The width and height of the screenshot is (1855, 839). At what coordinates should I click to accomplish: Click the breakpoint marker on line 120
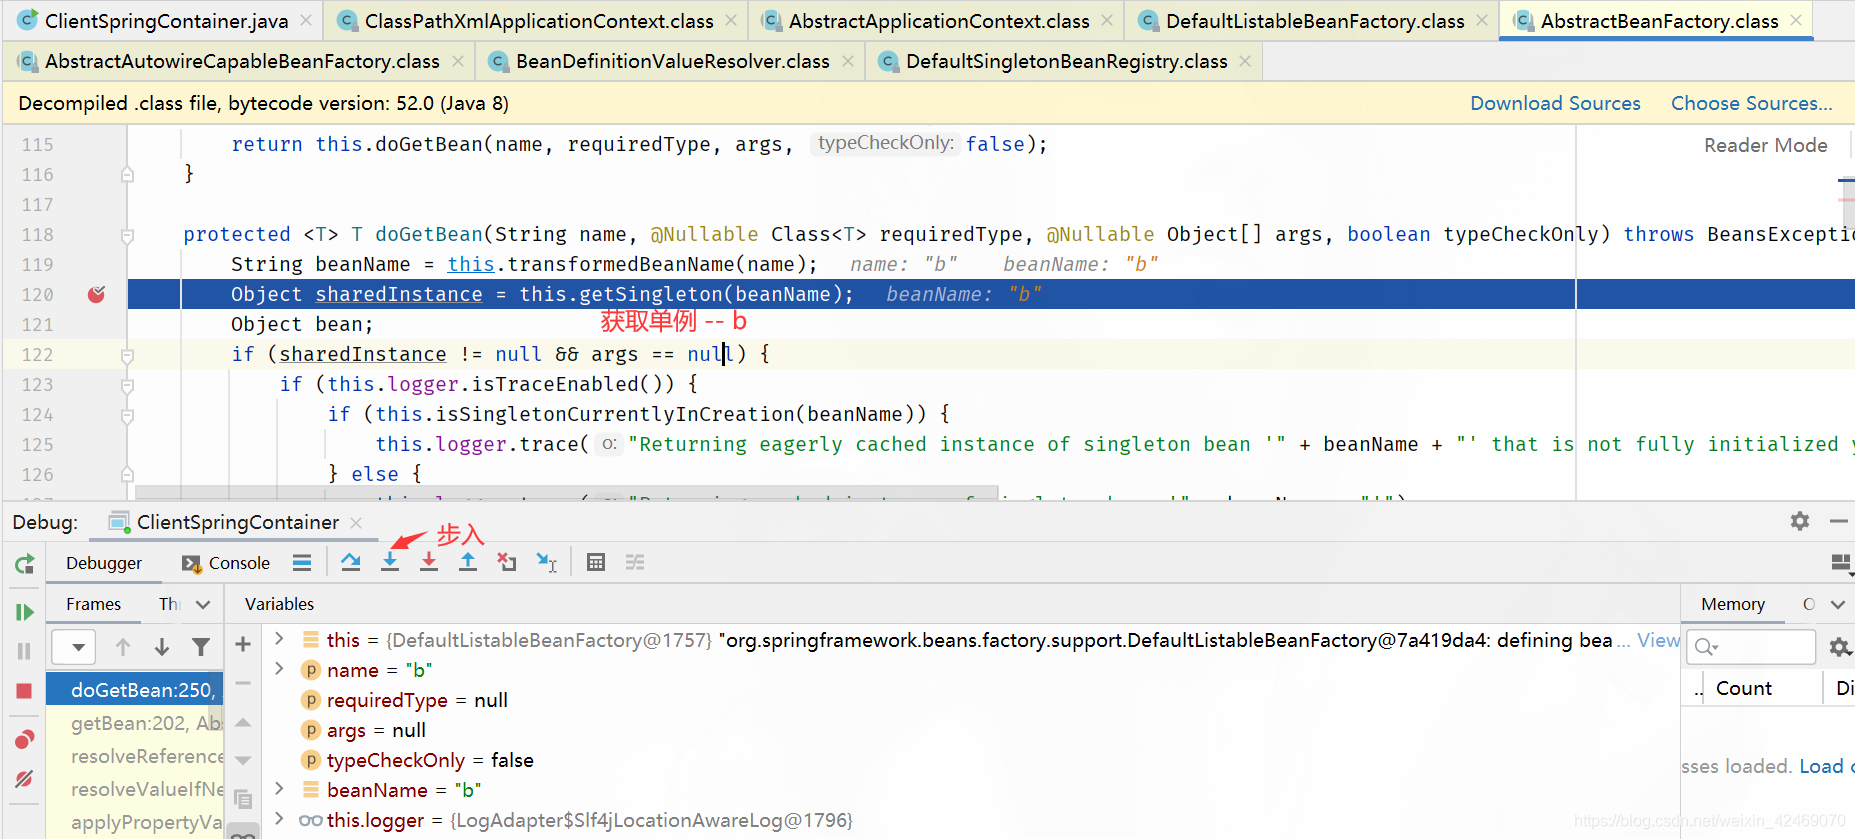point(96,294)
